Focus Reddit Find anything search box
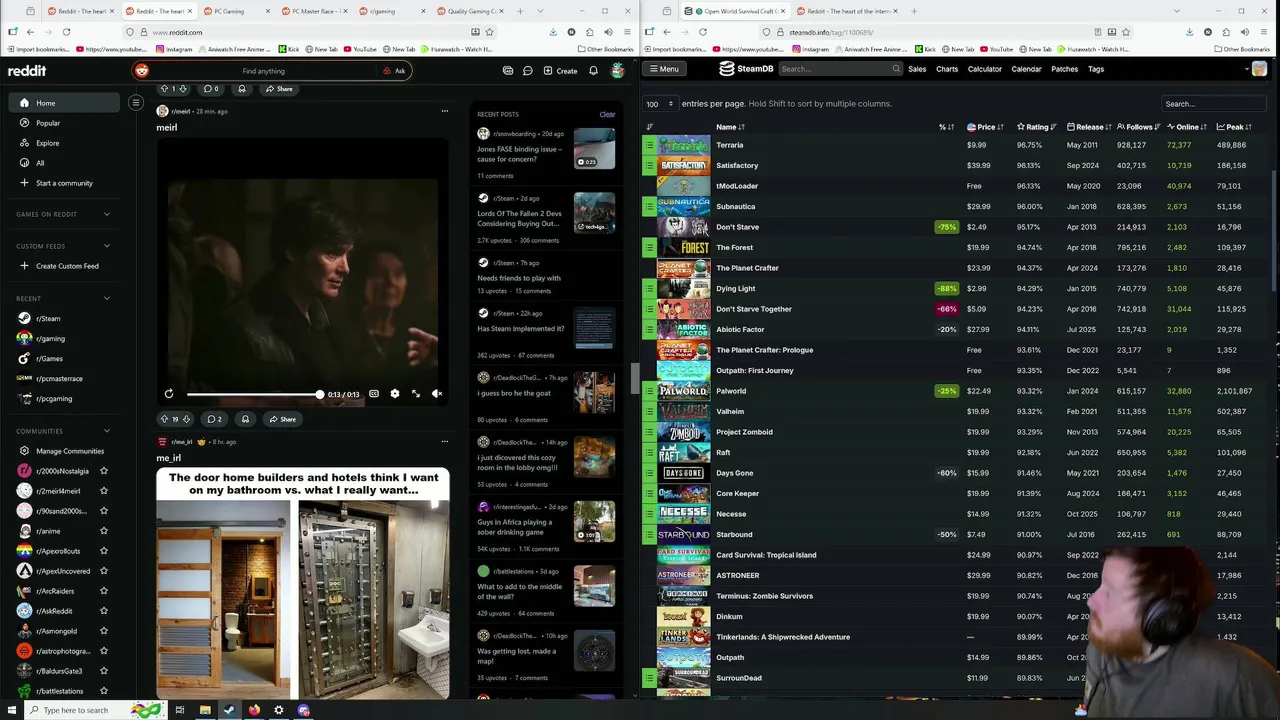Viewport: 1280px width, 720px height. click(263, 71)
